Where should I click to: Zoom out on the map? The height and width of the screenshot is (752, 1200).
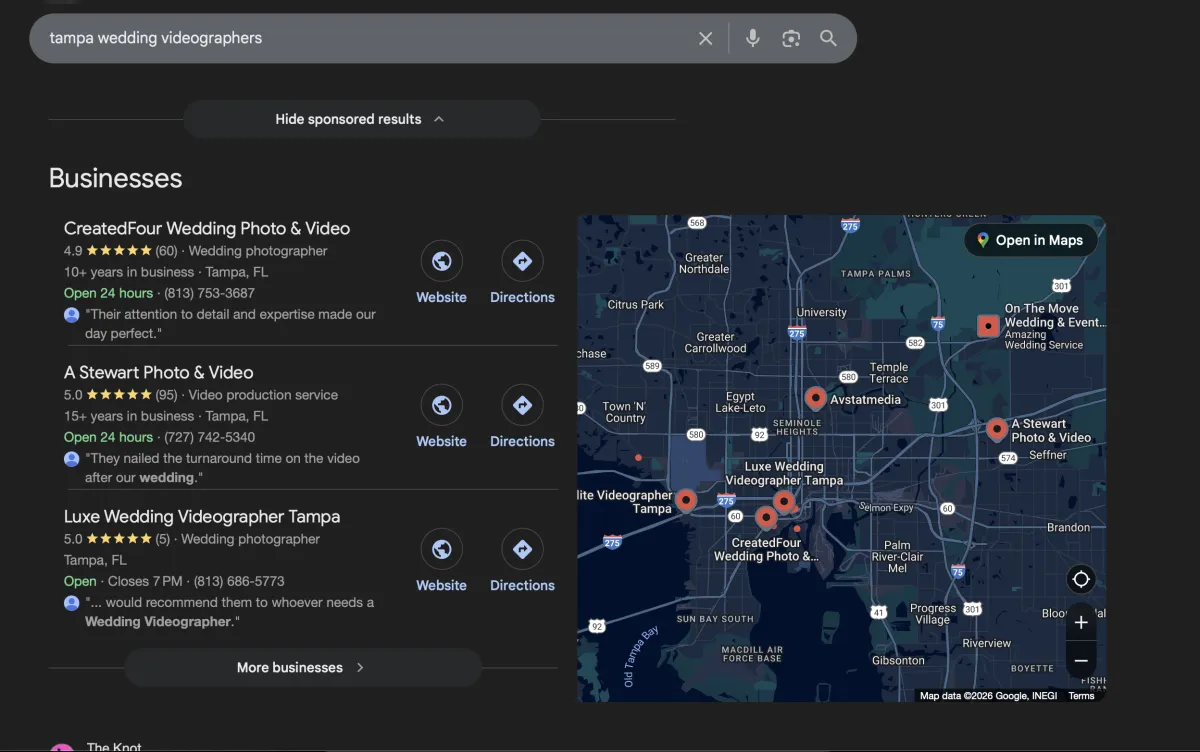pyautogui.click(x=1081, y=661)
